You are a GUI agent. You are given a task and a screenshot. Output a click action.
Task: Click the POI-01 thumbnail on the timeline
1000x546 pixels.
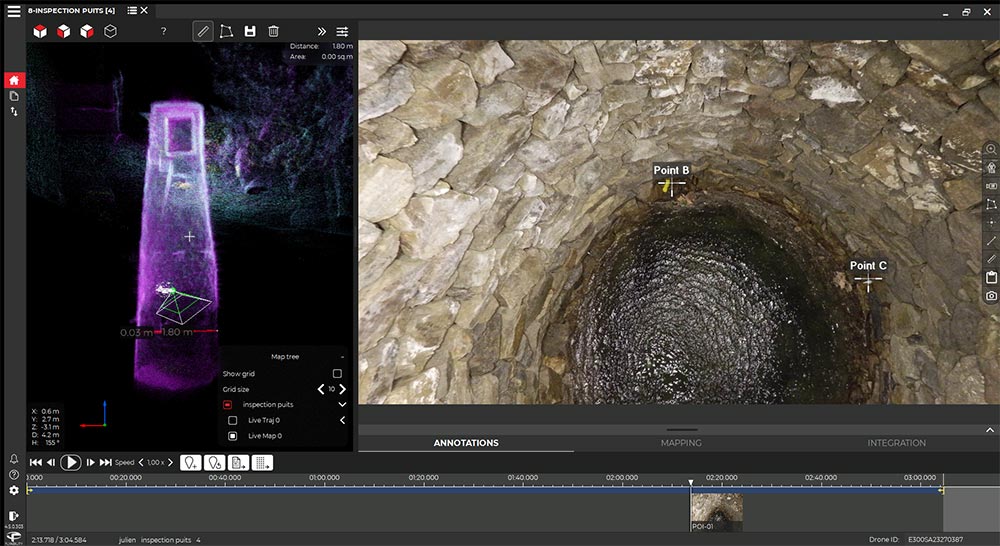716,510
